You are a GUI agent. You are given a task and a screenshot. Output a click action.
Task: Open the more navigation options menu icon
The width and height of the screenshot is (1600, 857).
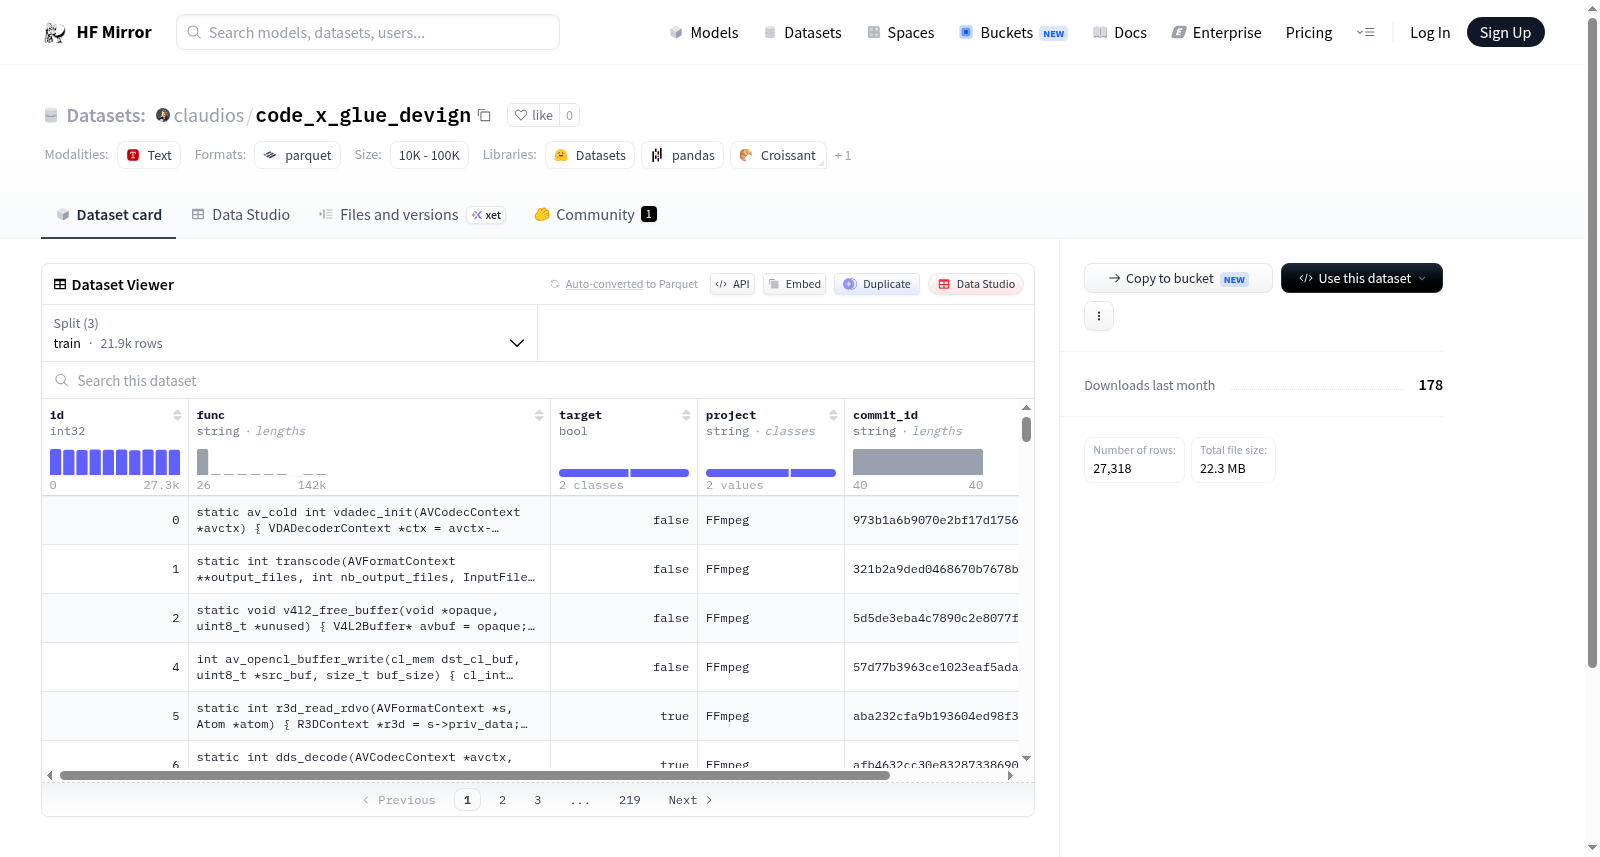1365,32
